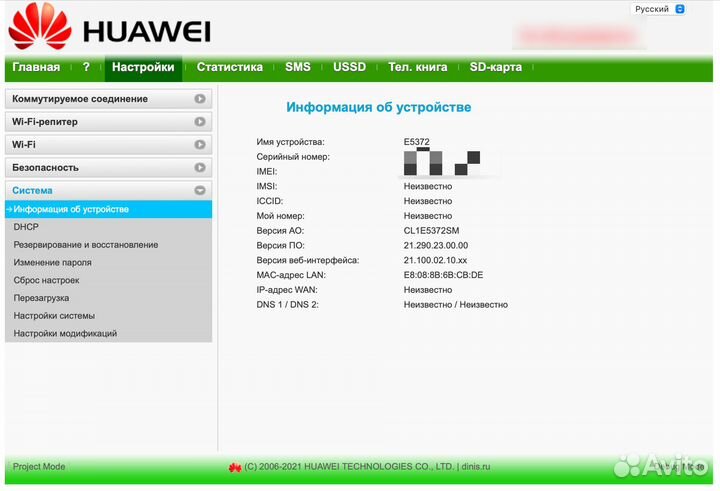Screen dimensions: 720x491
Task: Go to the Главная tab
Action: coord(36,67)
